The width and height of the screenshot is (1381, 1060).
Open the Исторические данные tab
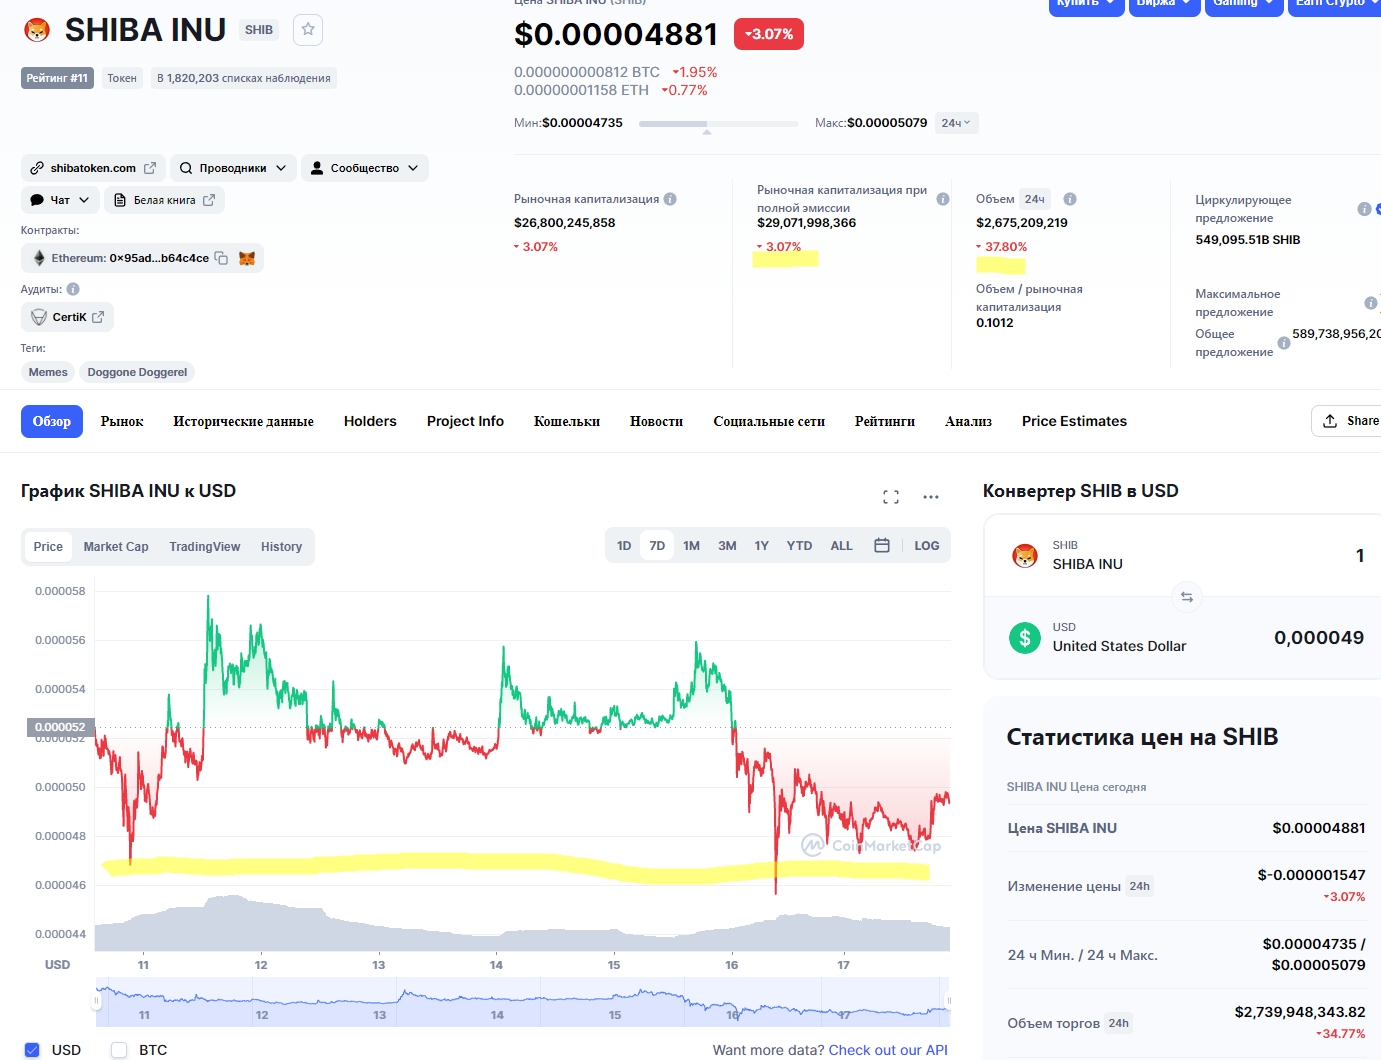click(244, 421)
